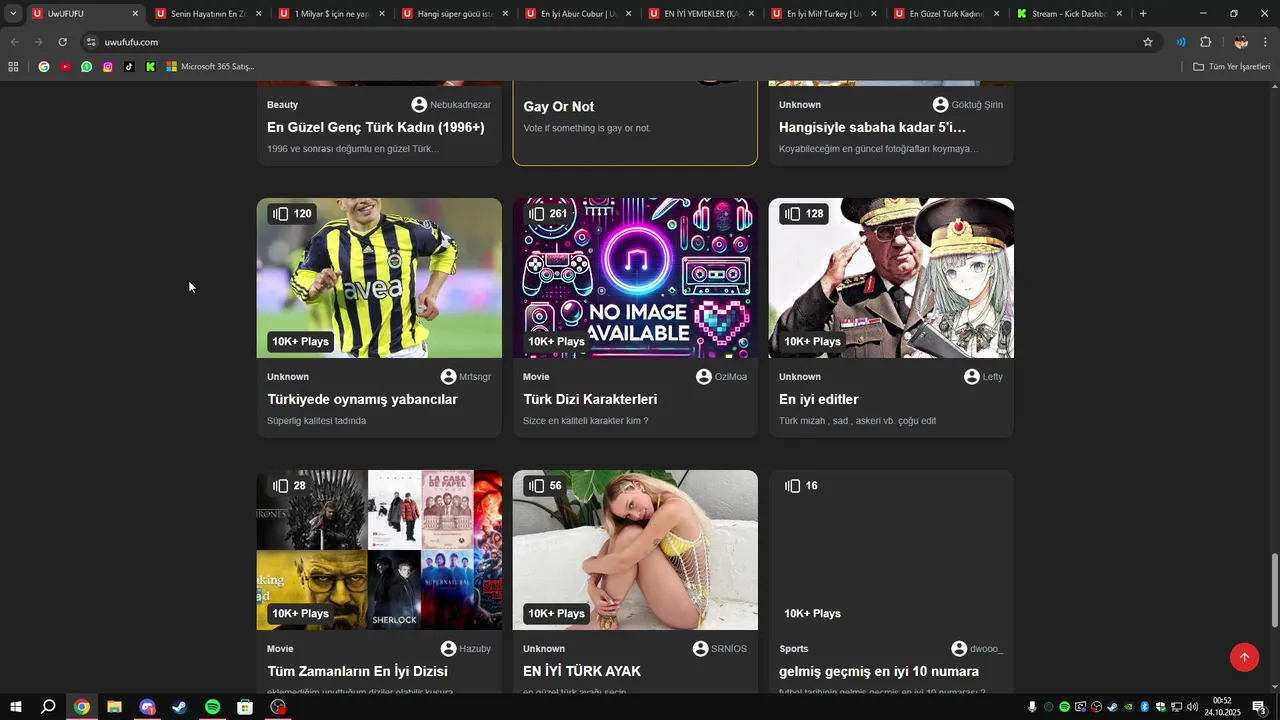Open the Chrome extensions puzzle icon
1280x720 pixels.
click(x=1205, y=42)
